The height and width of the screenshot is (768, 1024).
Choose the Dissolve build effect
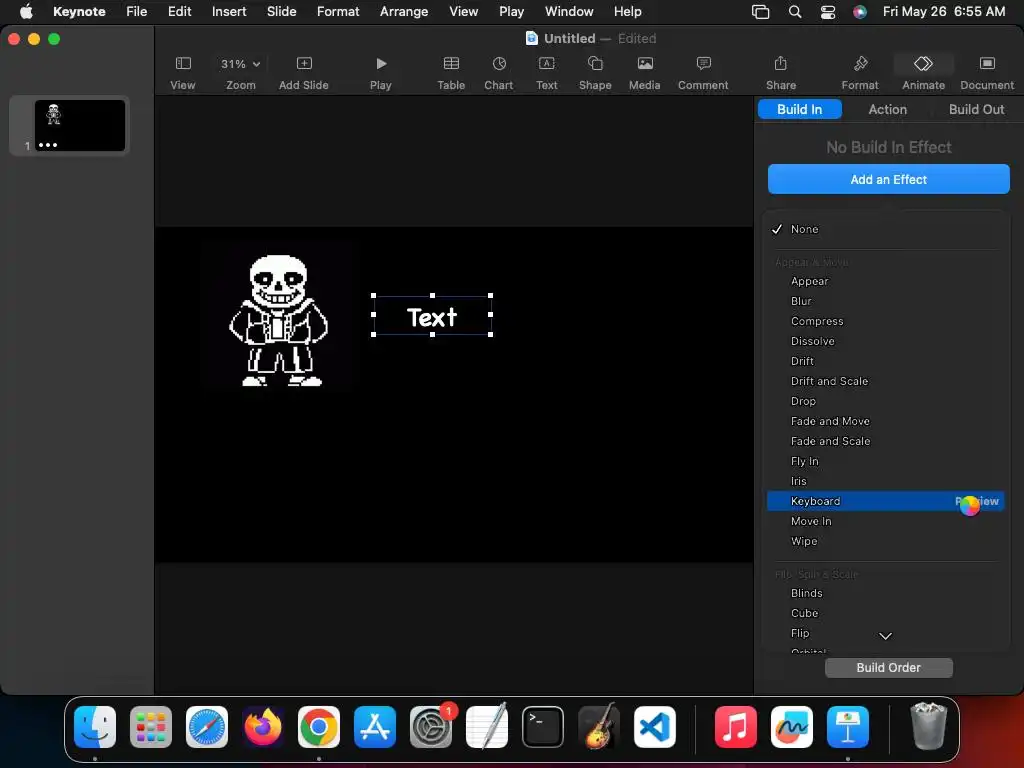pos(885,341)
